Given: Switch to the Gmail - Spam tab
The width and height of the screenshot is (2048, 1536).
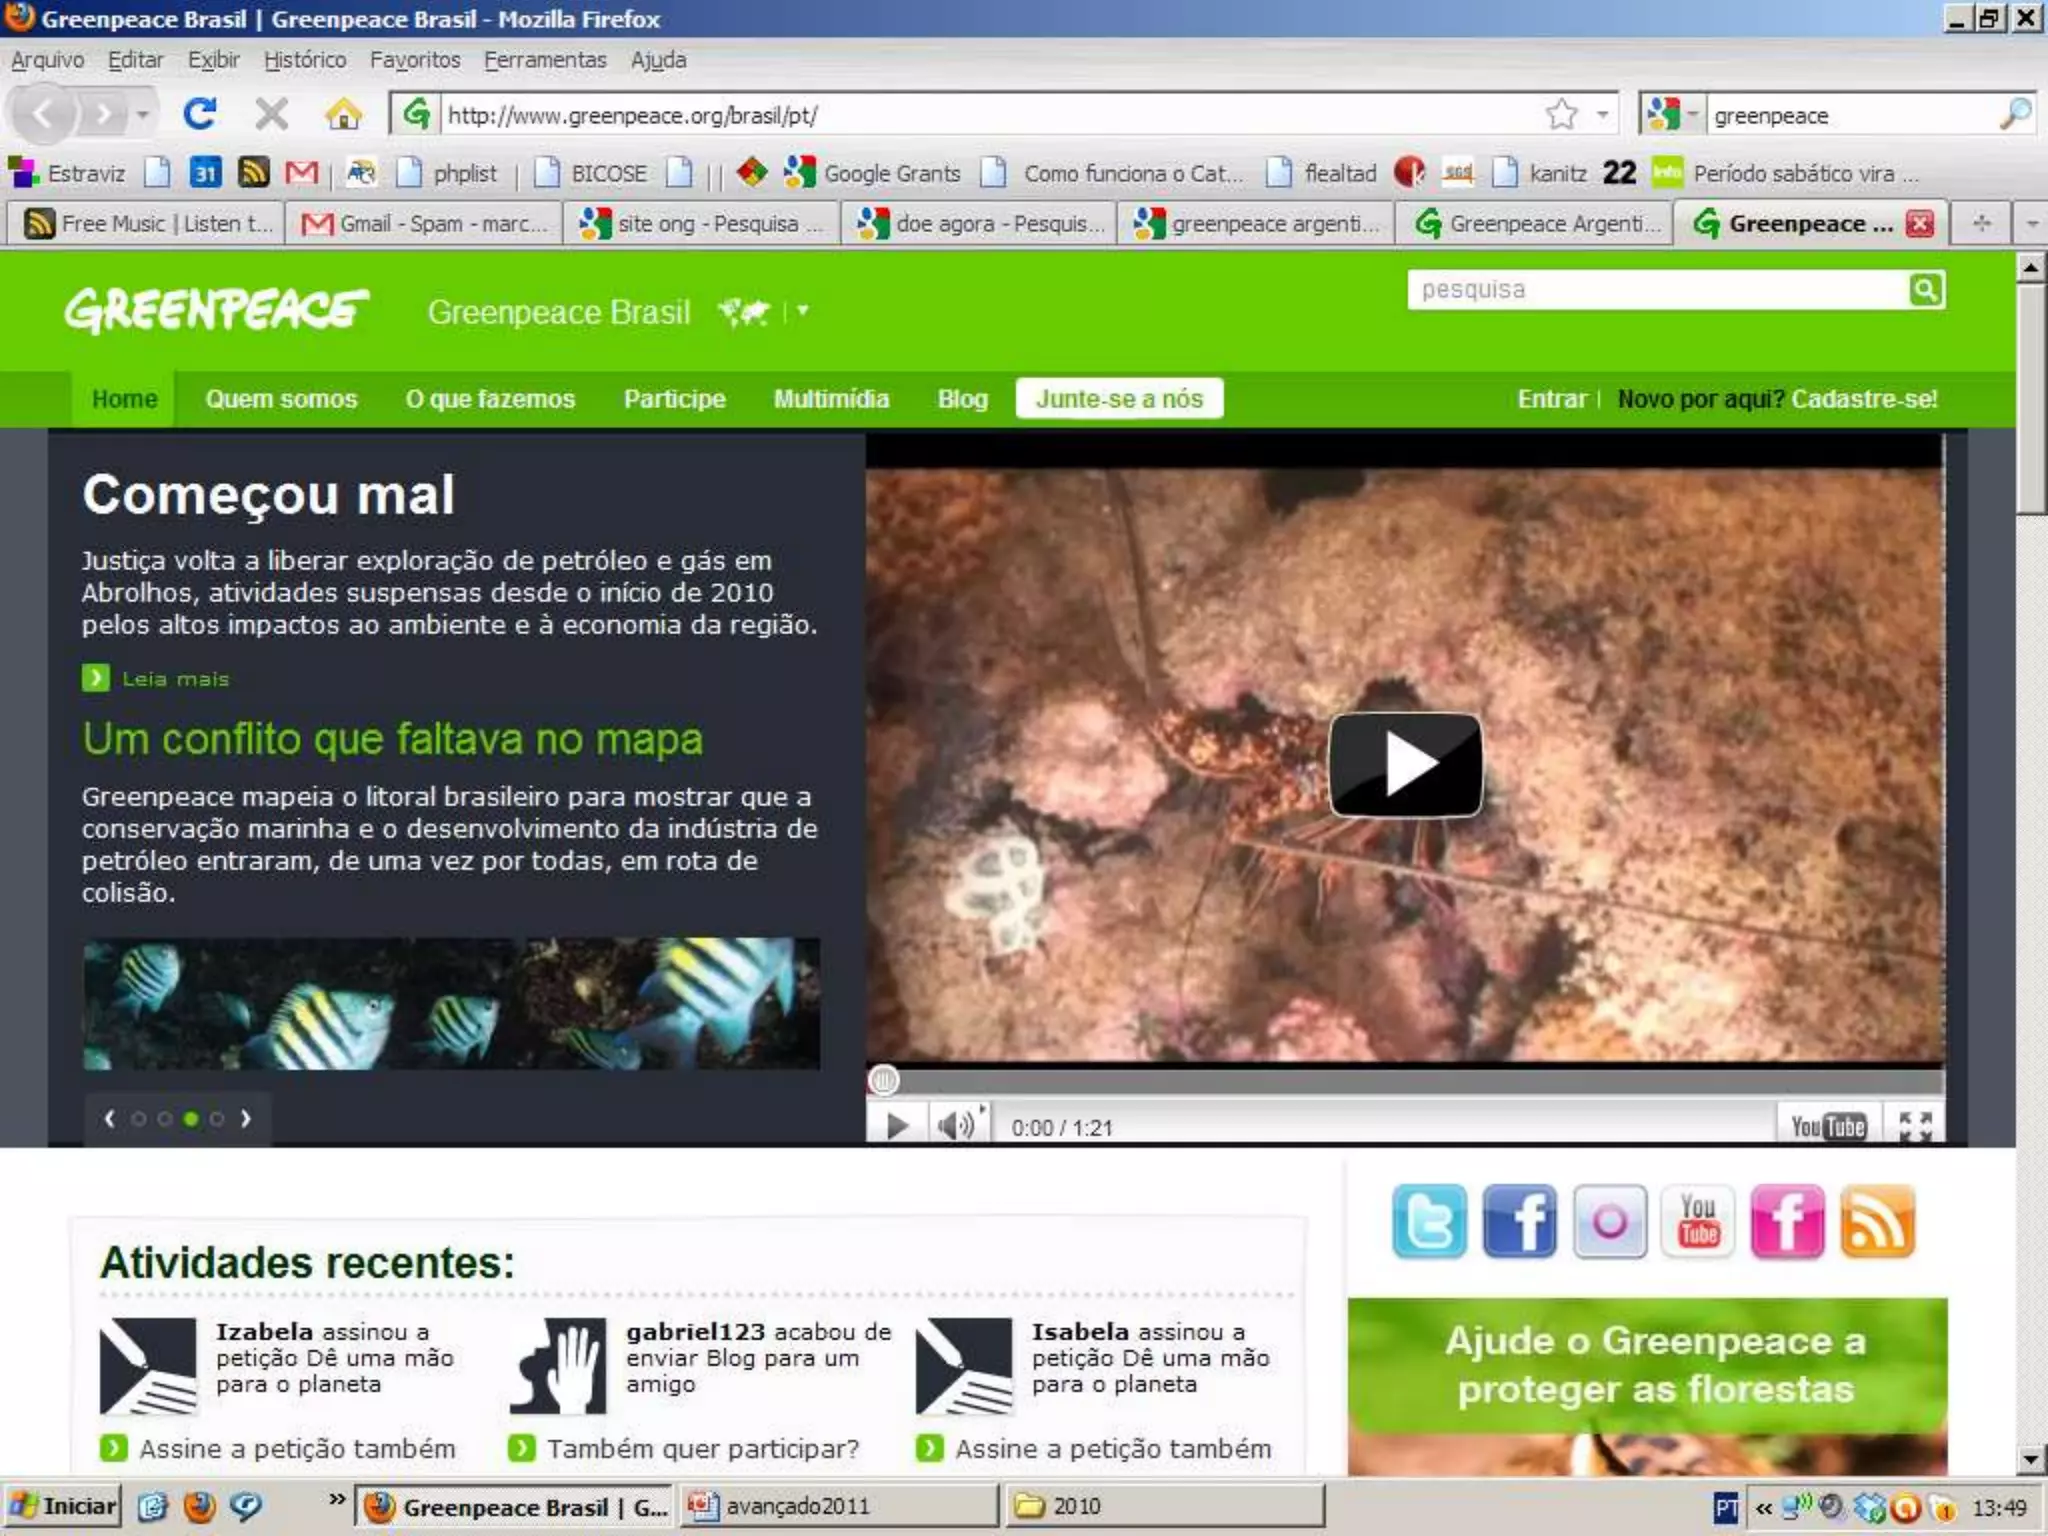Looking at the screenshot, I should (424, 223).
